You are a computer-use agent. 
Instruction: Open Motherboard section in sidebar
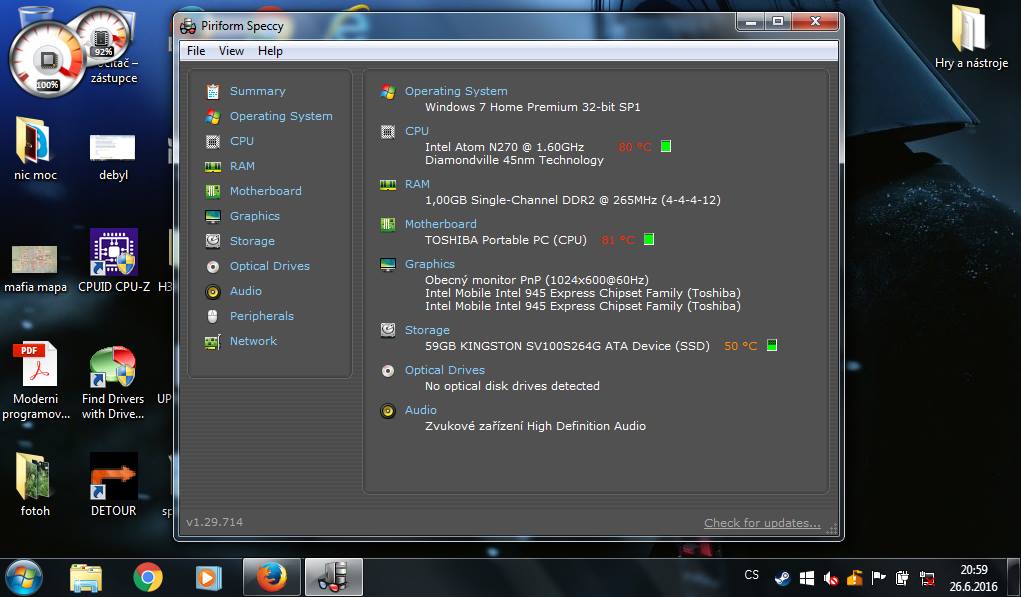[x=266, y=191]
